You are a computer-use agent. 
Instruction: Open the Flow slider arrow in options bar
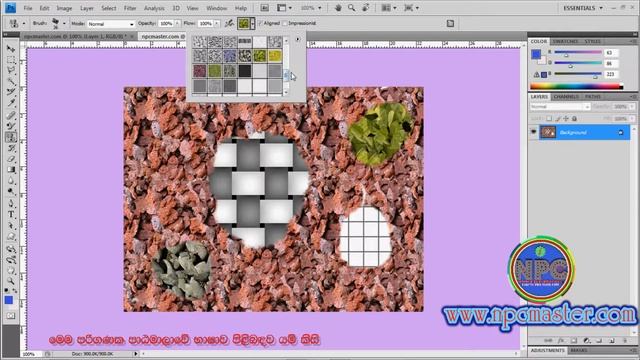[x=217, y=24]
